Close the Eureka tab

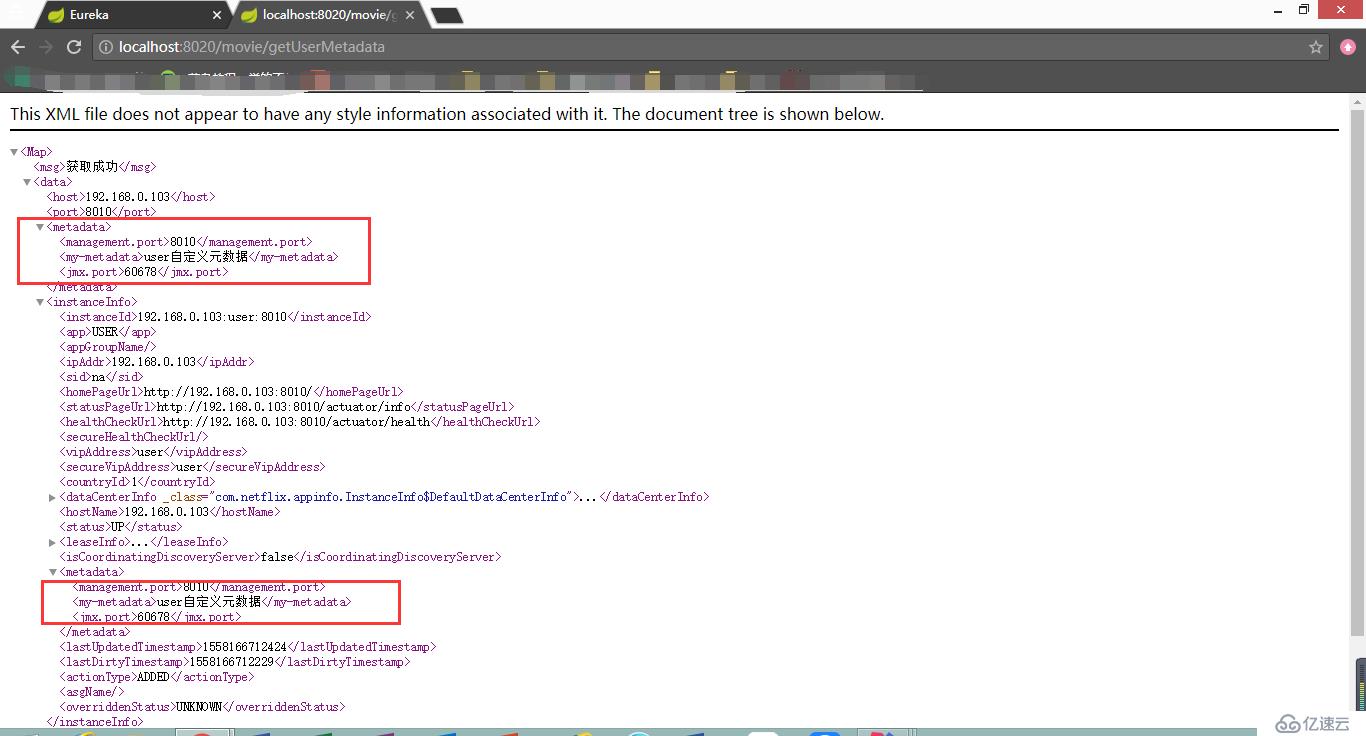(218, 15)
